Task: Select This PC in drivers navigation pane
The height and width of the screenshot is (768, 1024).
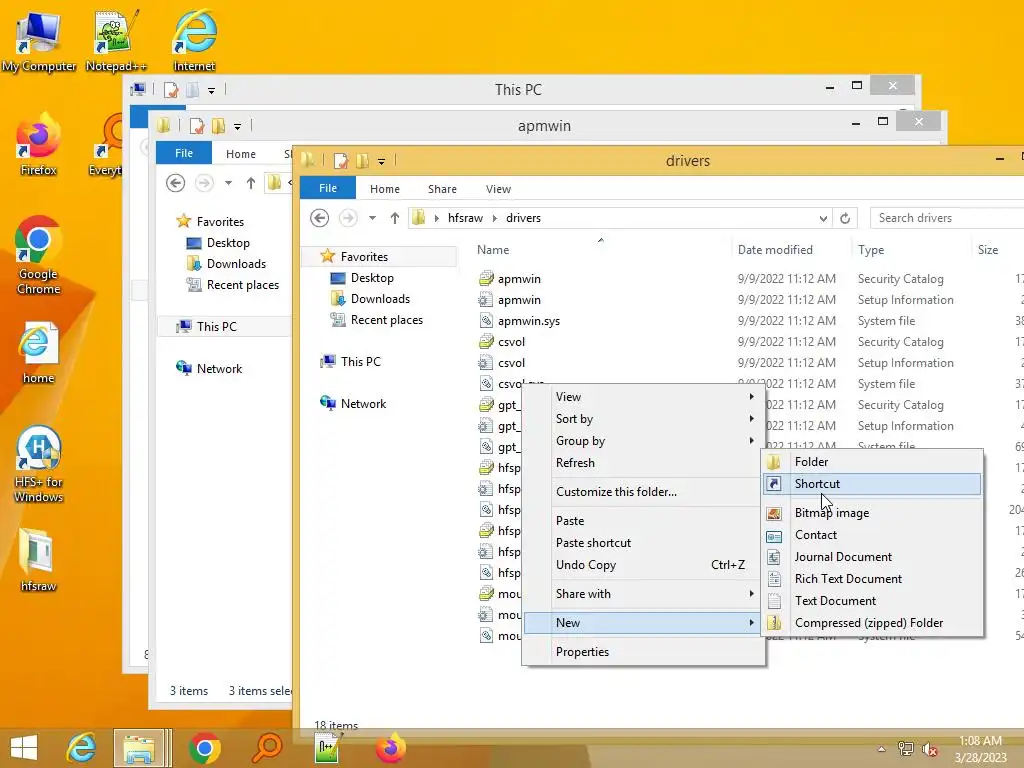Action: pos(360,362)
